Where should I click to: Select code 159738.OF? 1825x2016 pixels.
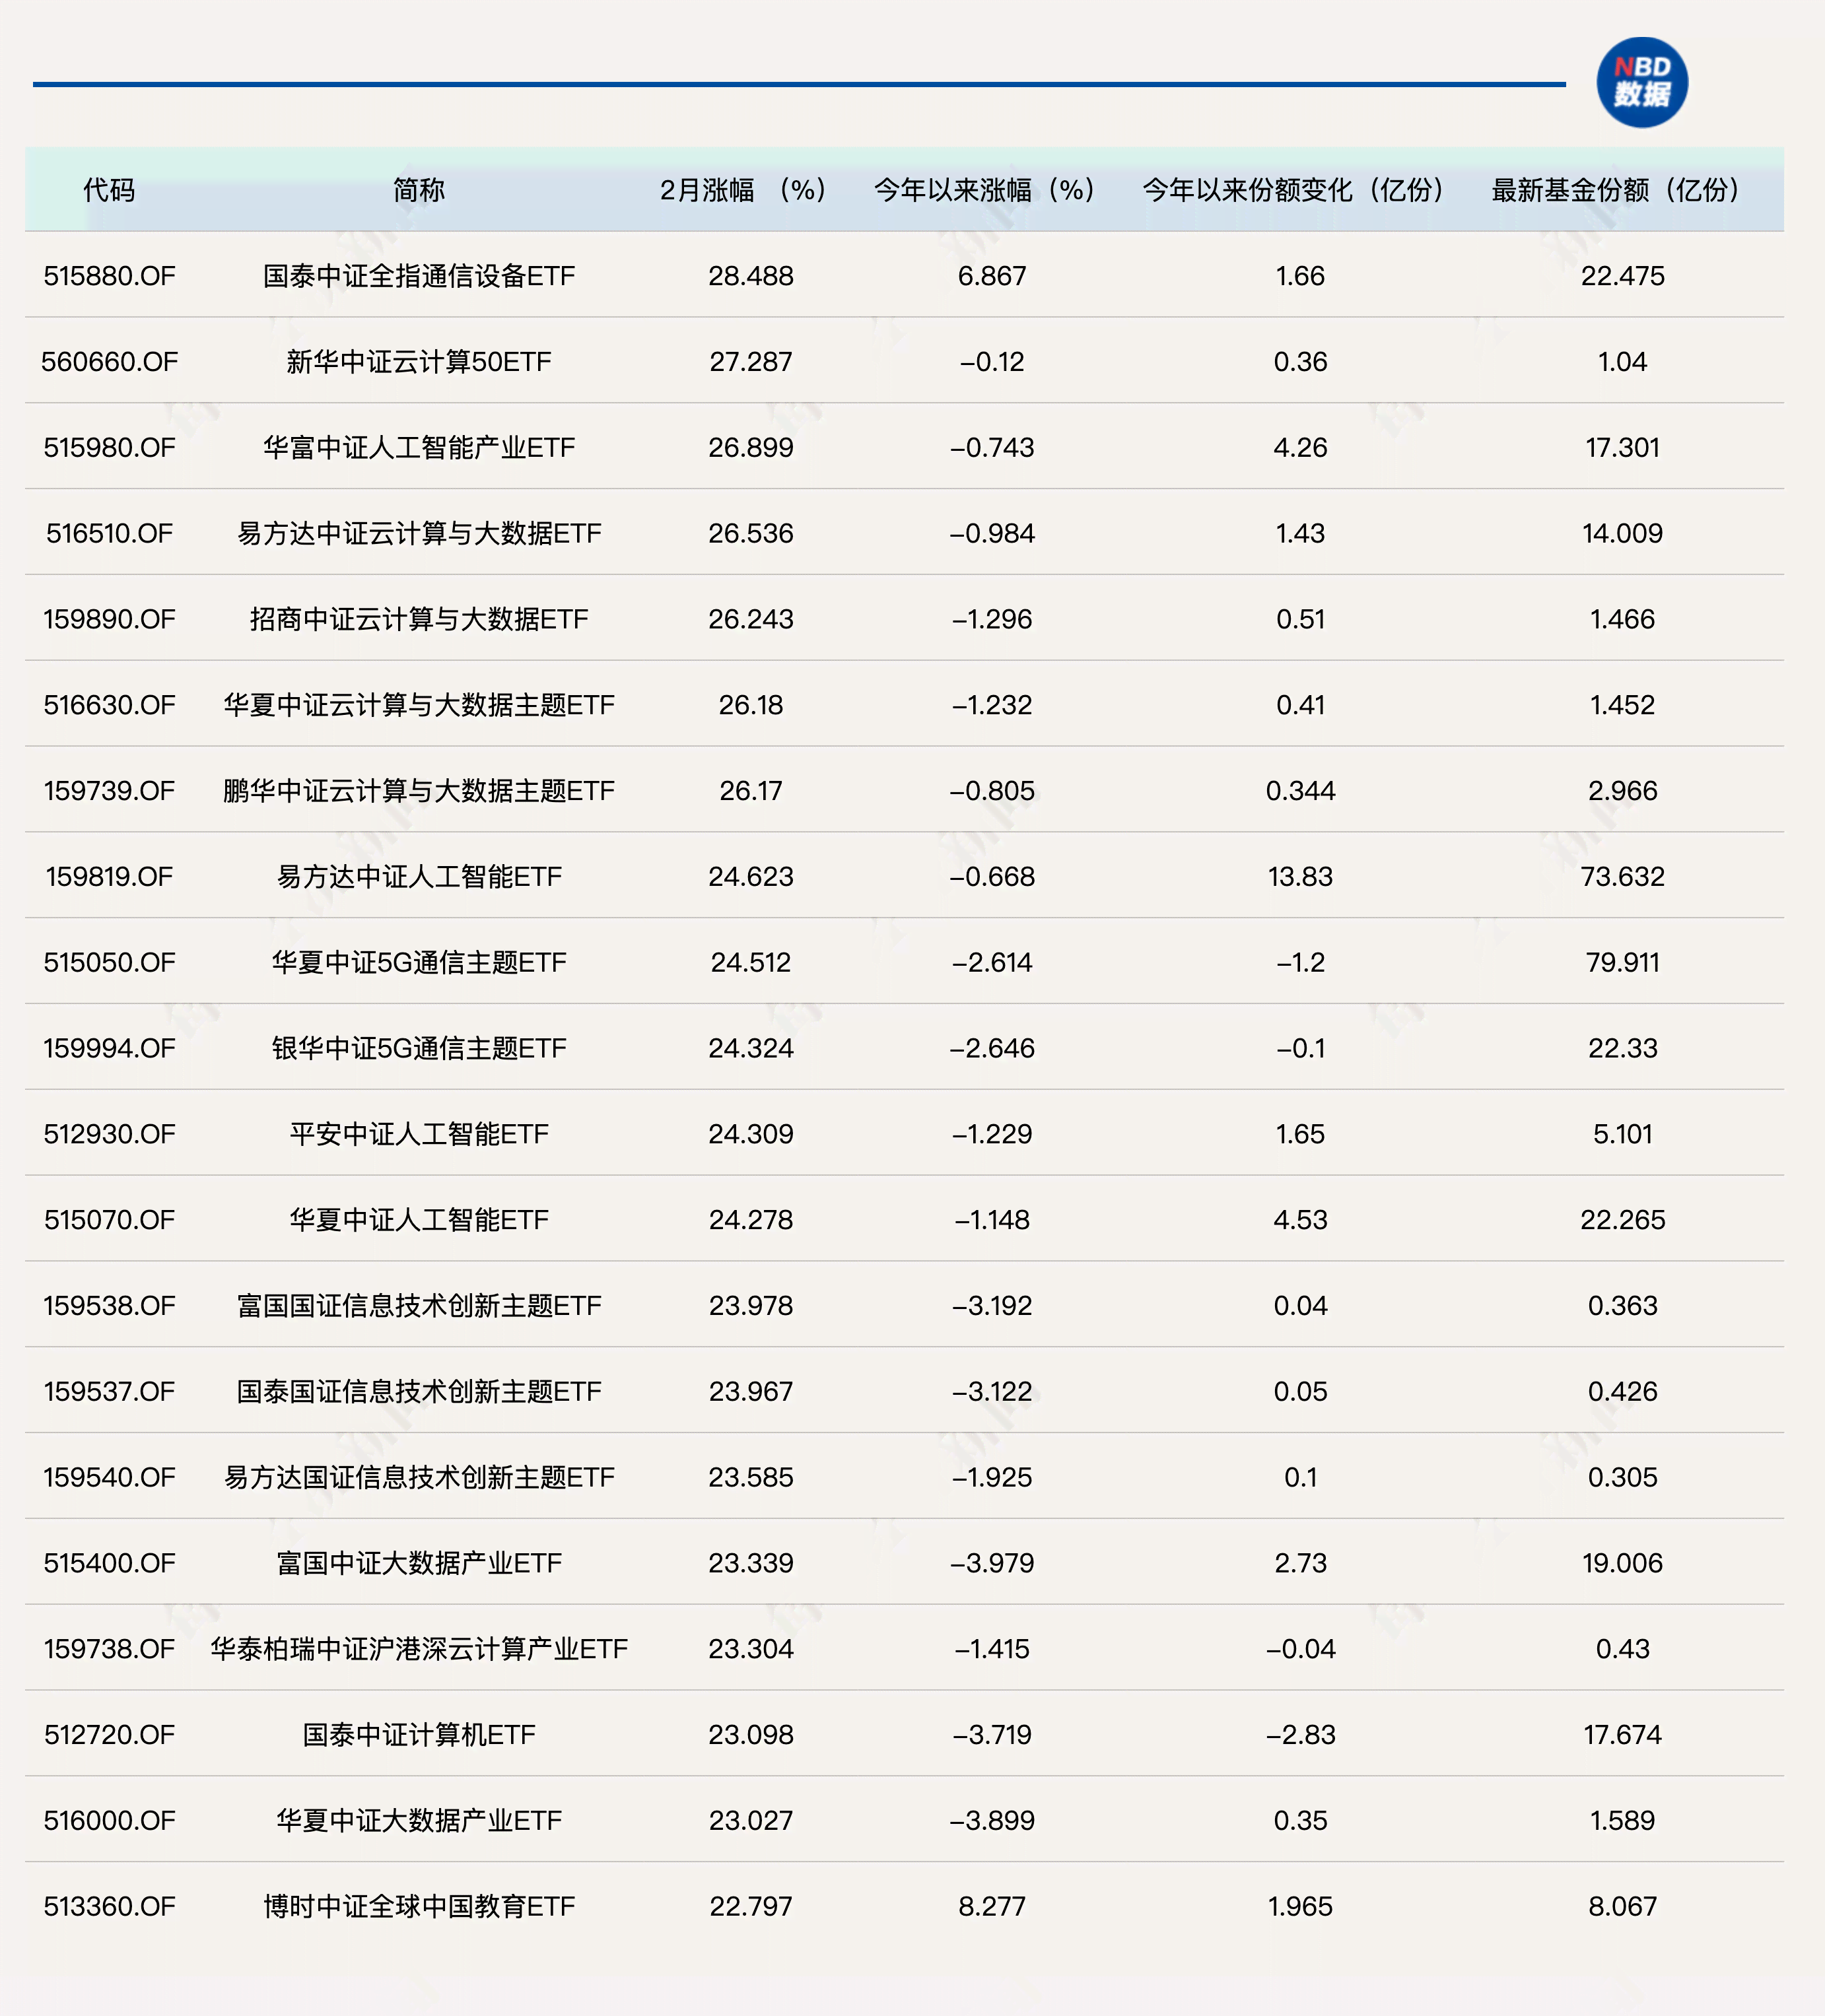coord(109,1649)
